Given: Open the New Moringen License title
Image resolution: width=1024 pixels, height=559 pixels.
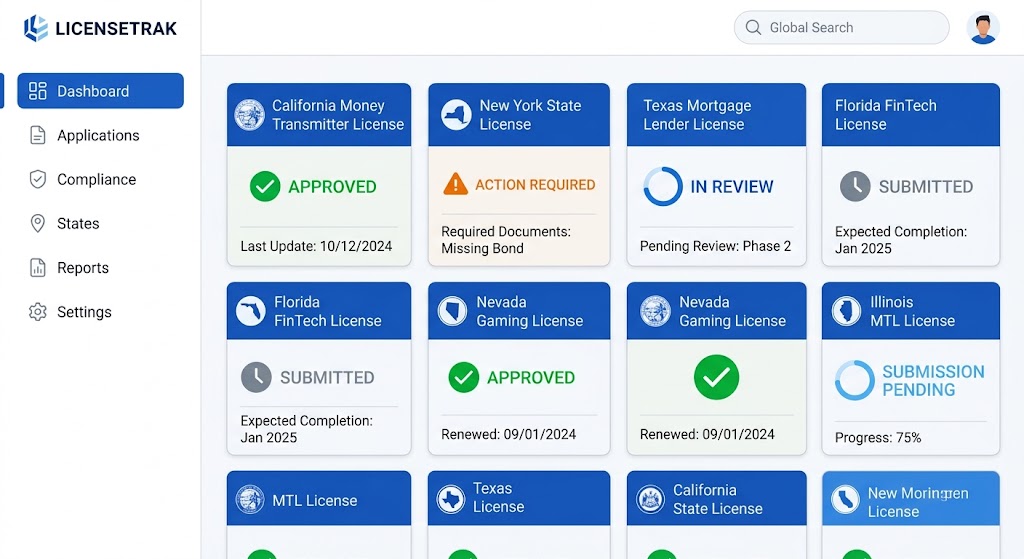Looking at the screenshot, I should (918, 502).
